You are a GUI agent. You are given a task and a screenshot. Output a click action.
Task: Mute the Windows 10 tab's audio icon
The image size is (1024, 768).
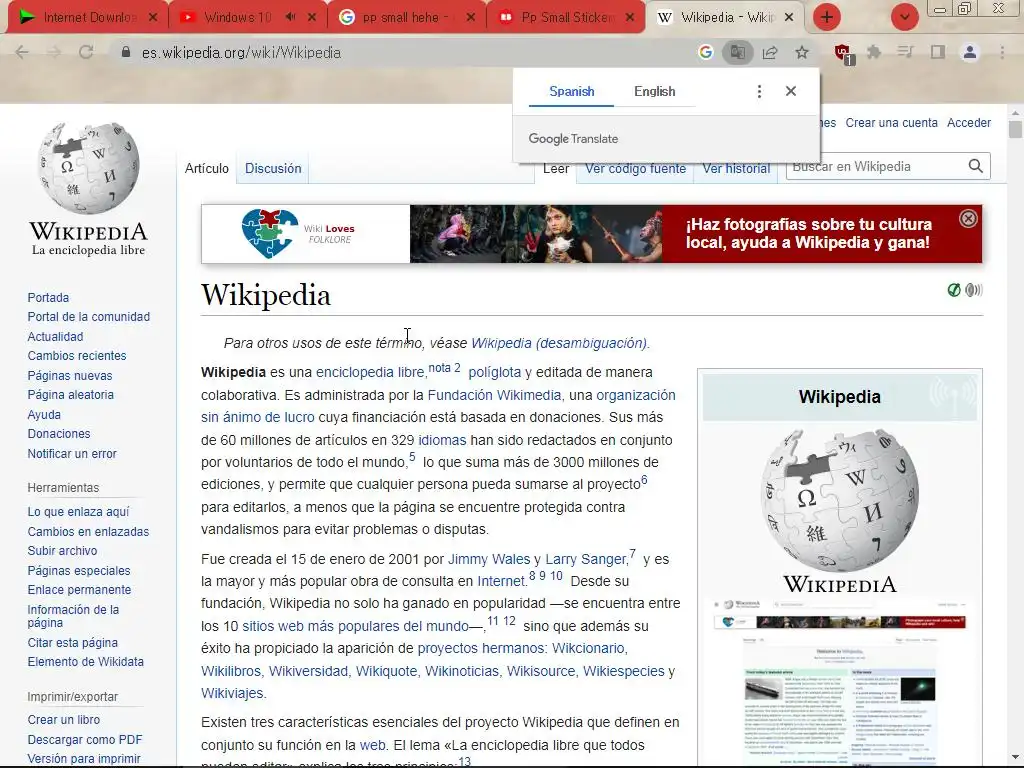(291, 18)
